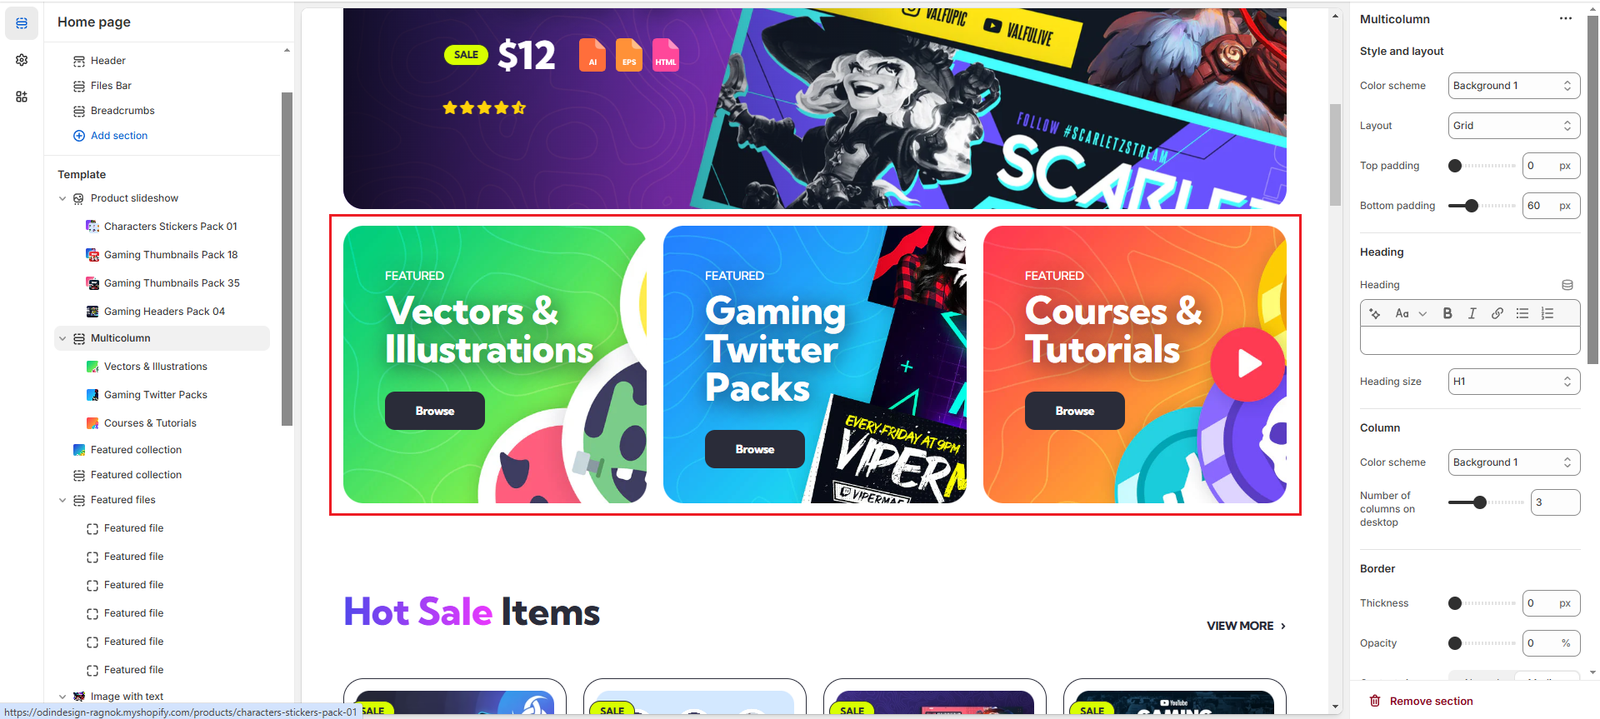Click the Heading text input area

click(x=1470, y=341)
